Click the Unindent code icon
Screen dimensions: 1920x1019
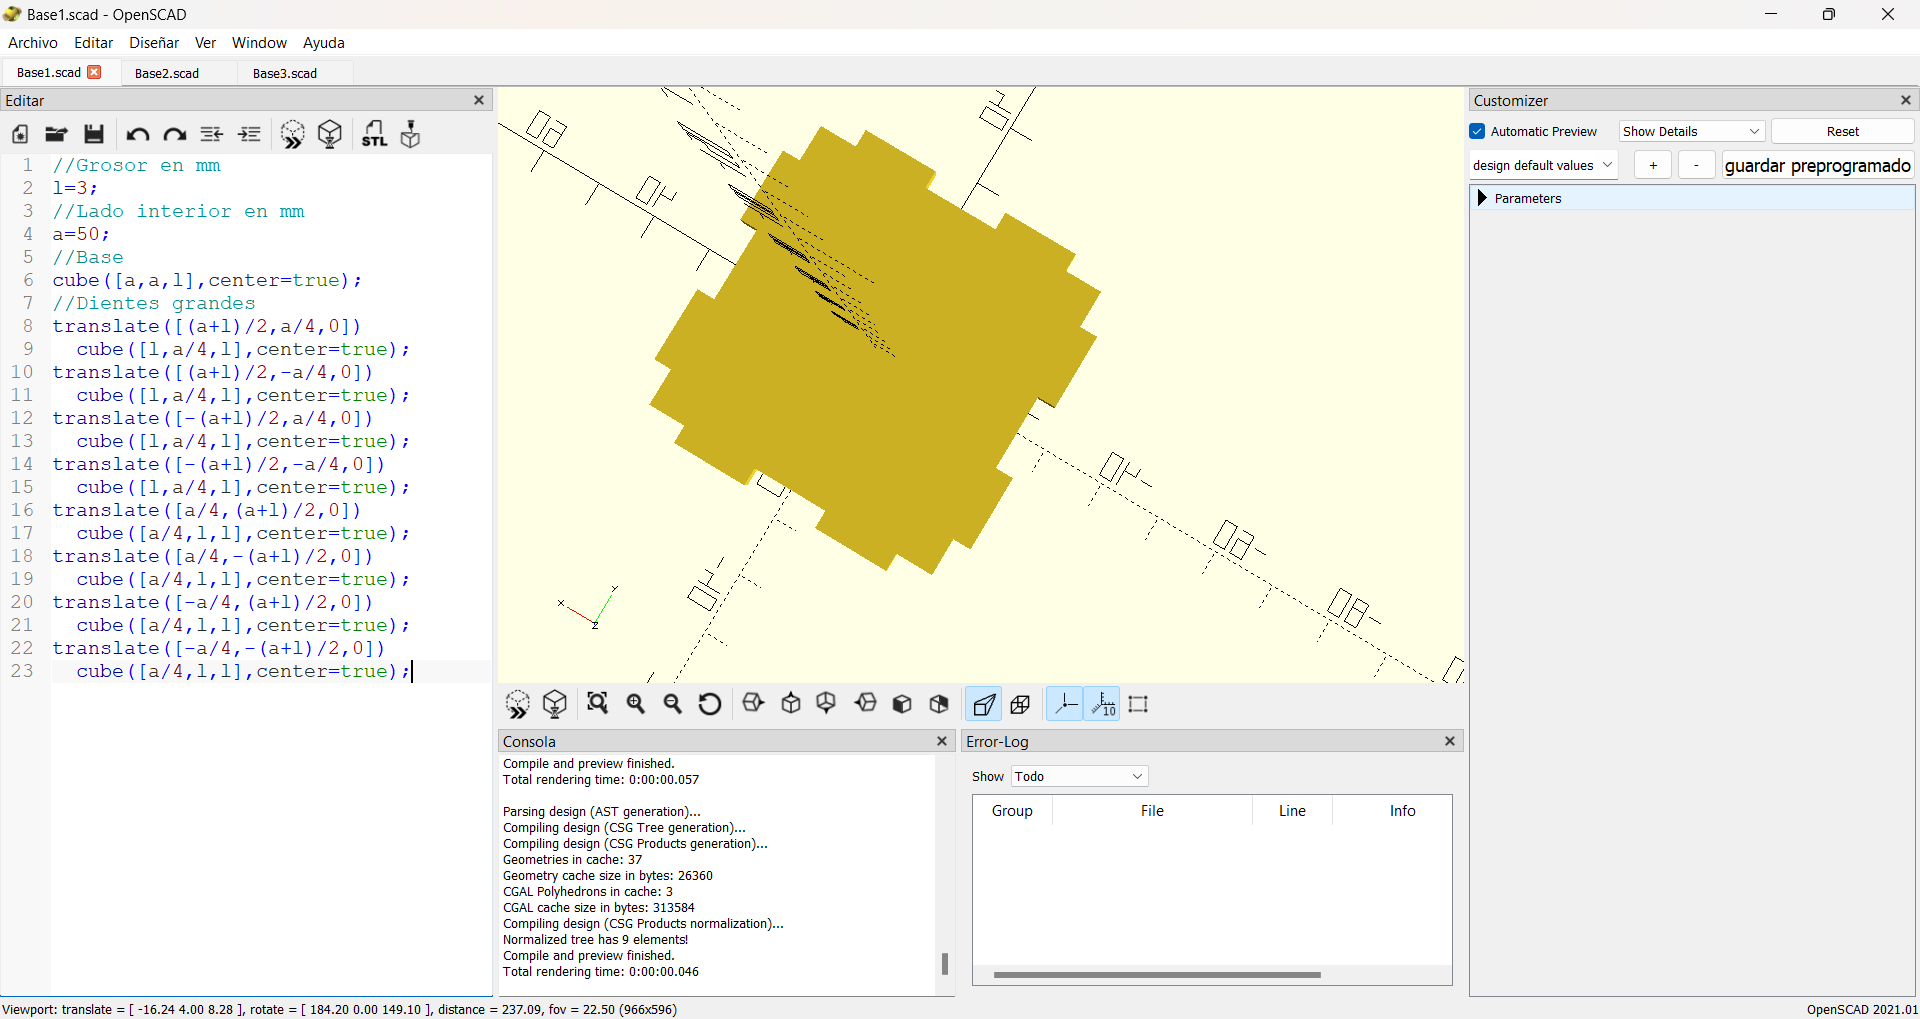tap(212, 134)
